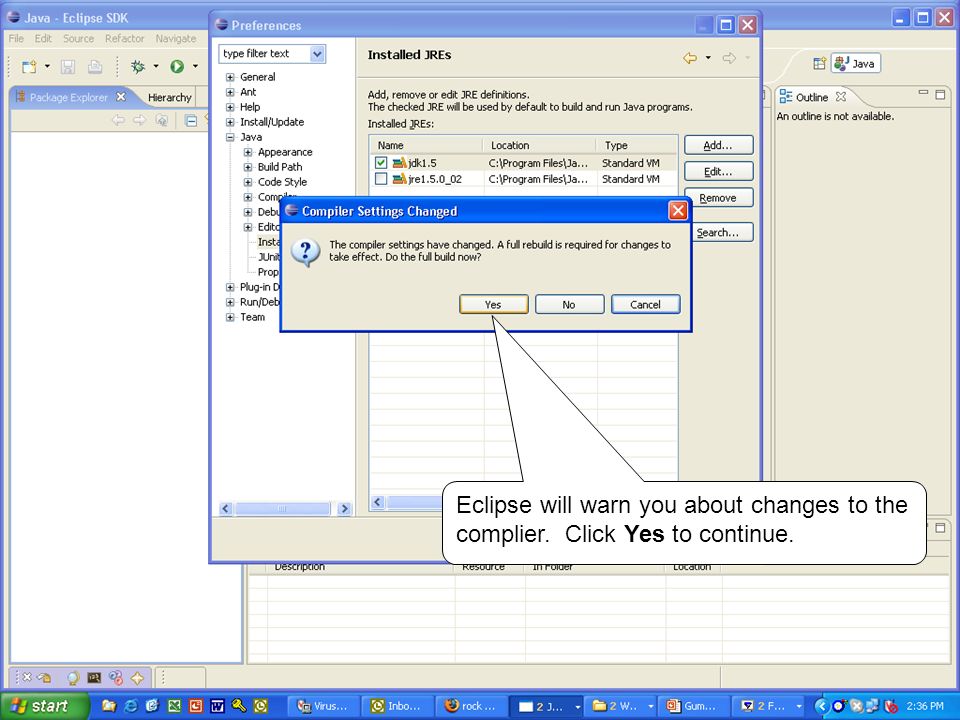Click the green Run icon

177,66
